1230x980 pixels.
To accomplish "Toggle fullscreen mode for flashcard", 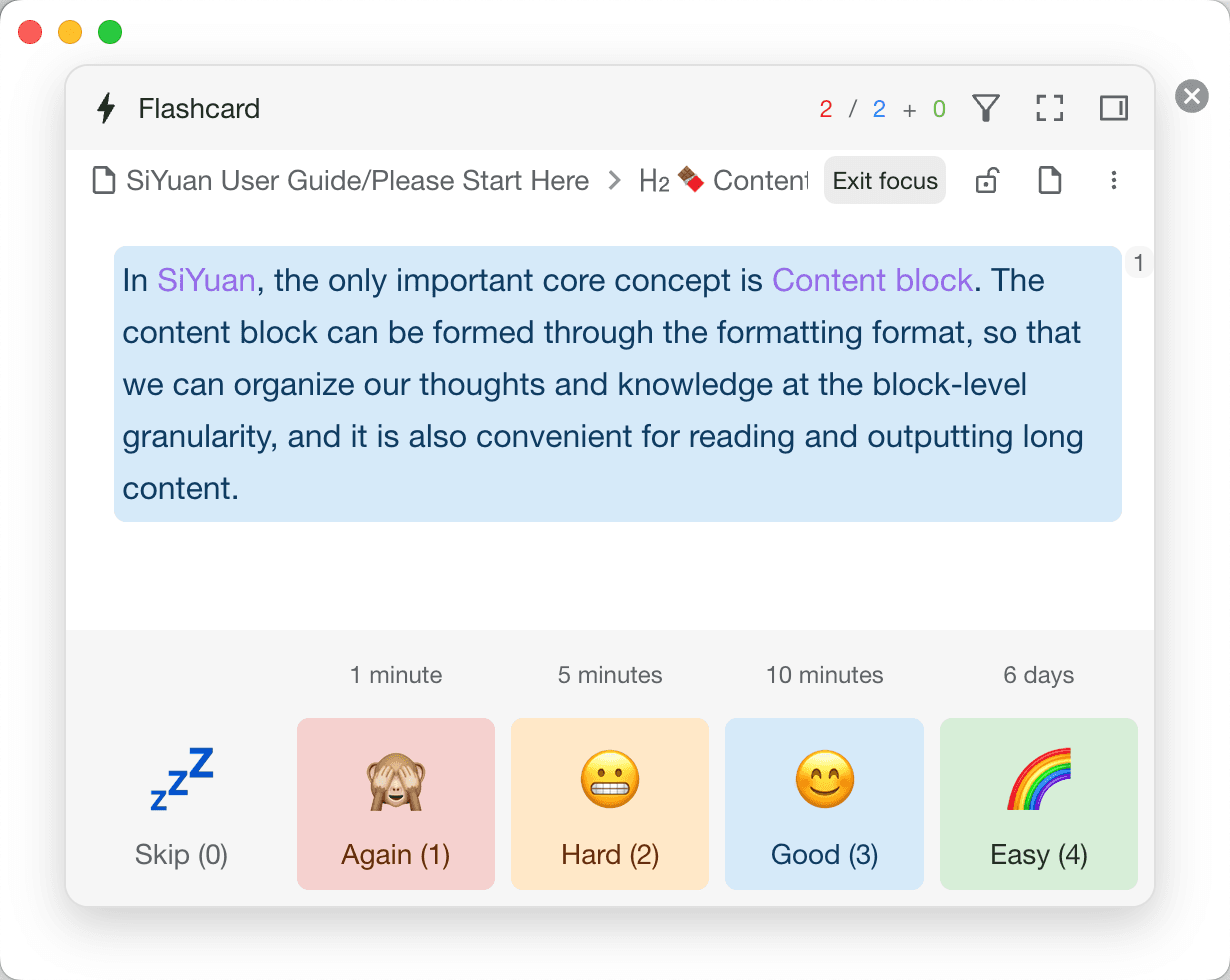I will 1049,108.
